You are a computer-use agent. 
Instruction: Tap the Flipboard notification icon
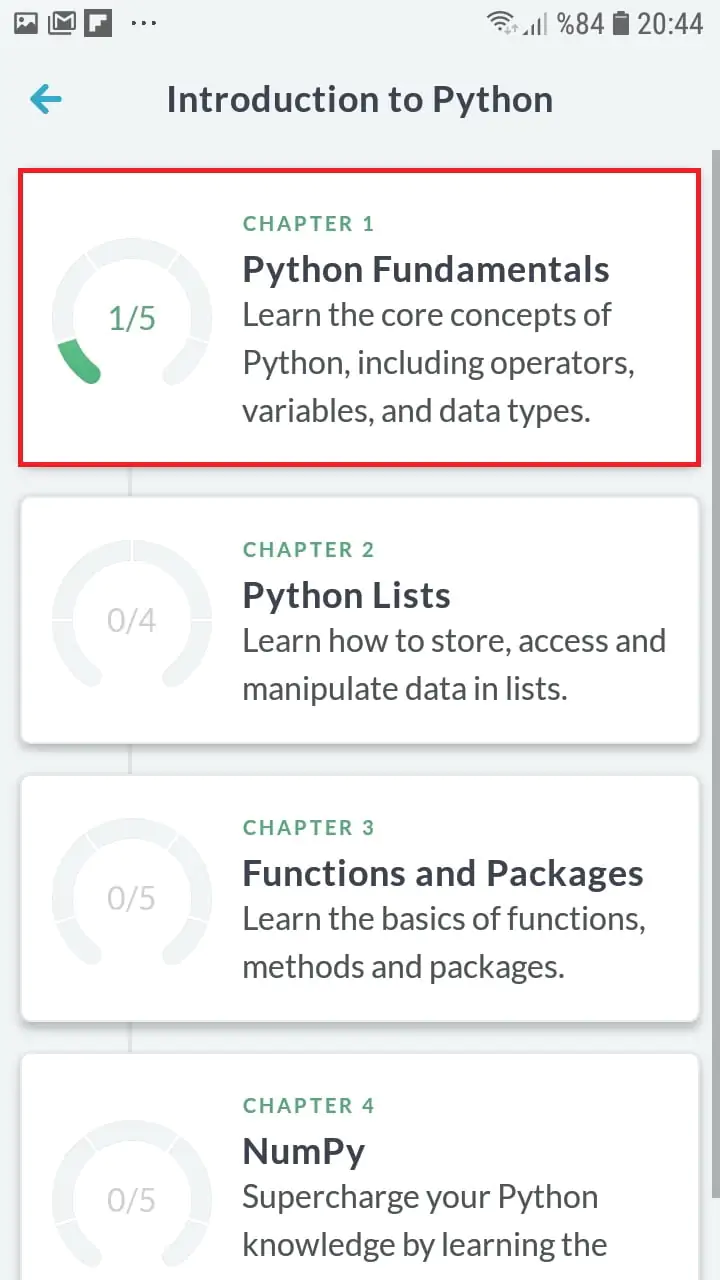click(x=98, y=23)
